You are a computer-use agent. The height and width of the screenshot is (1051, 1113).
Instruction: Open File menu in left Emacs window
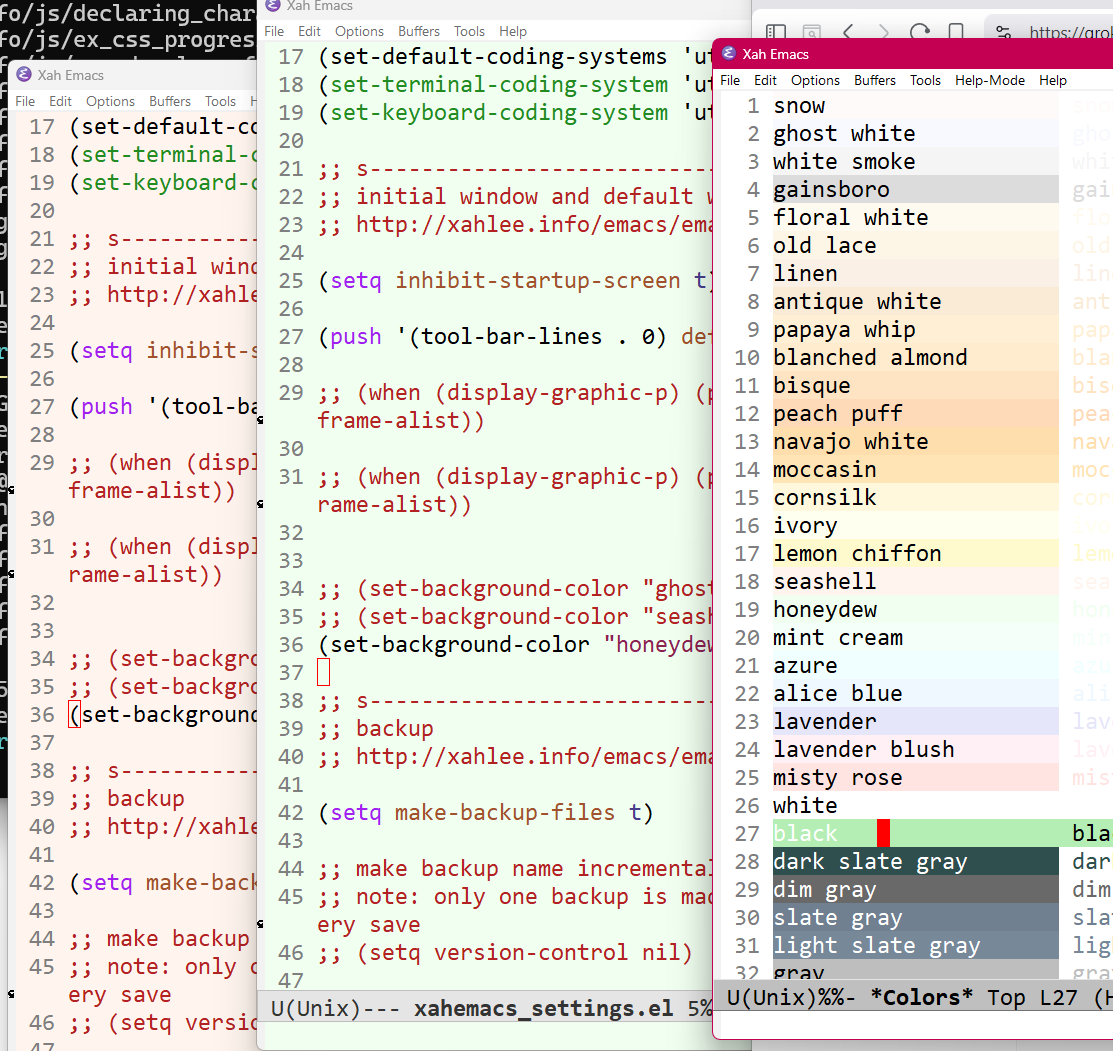(25, 101)
